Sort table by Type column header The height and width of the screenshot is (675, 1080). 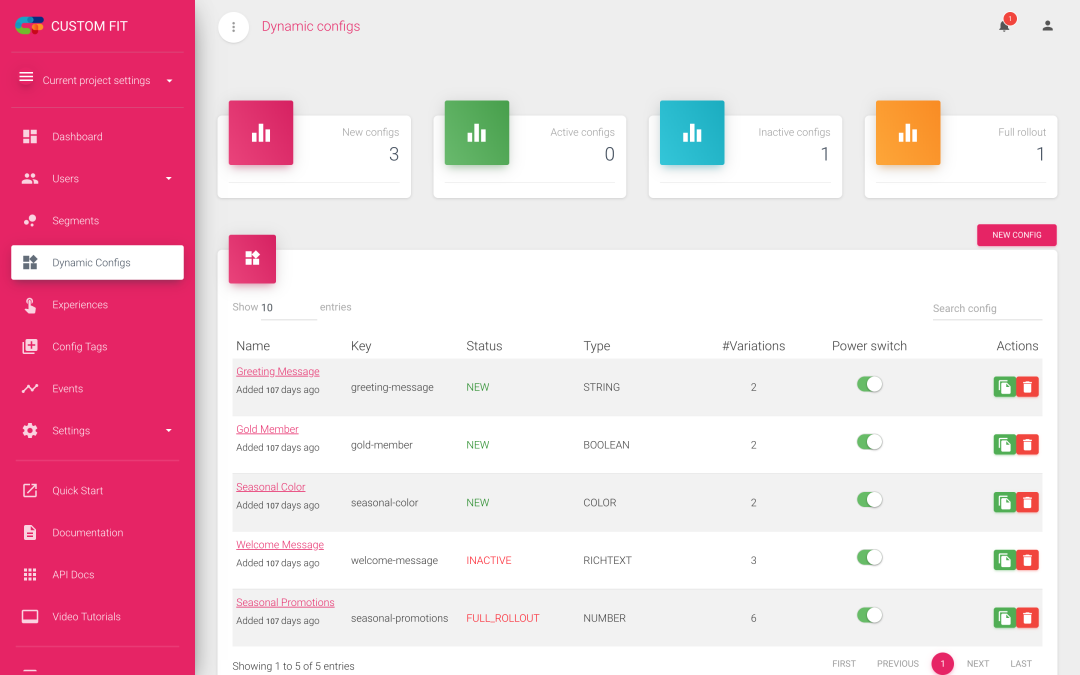point(596,346)
